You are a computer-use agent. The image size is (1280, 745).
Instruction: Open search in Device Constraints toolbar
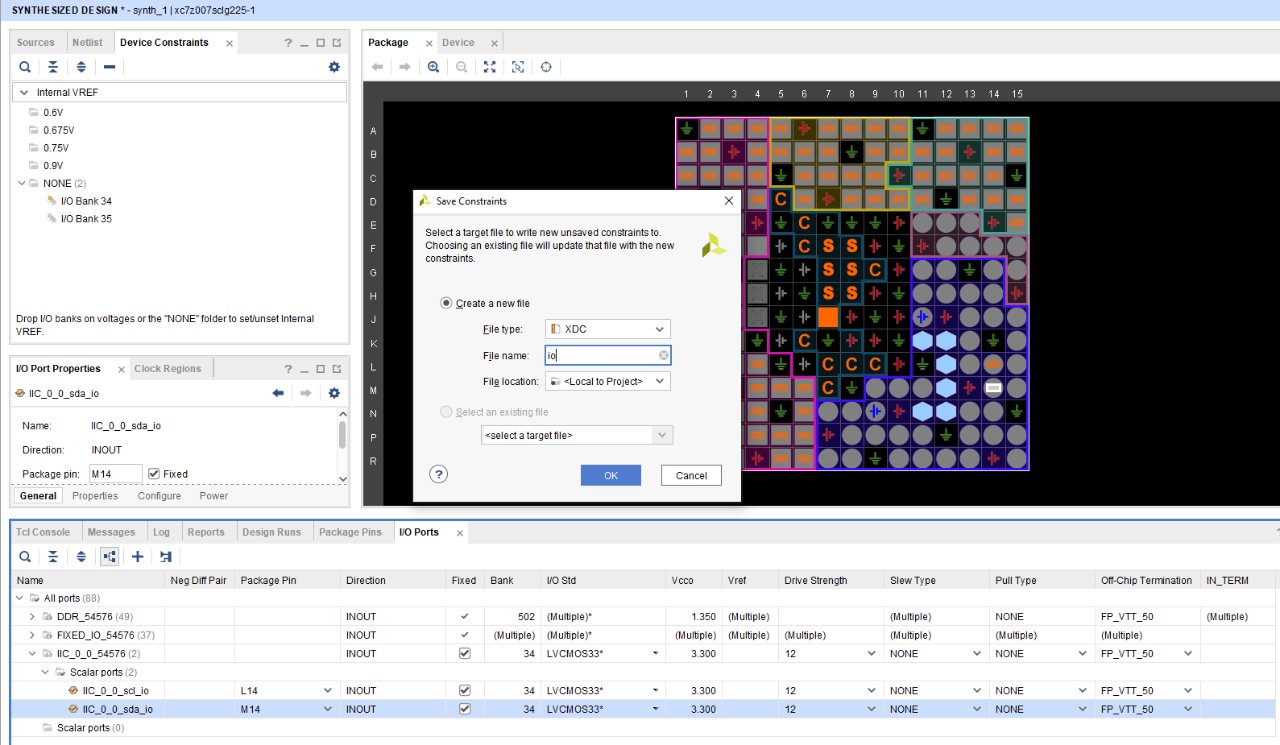tap(25, 67)
